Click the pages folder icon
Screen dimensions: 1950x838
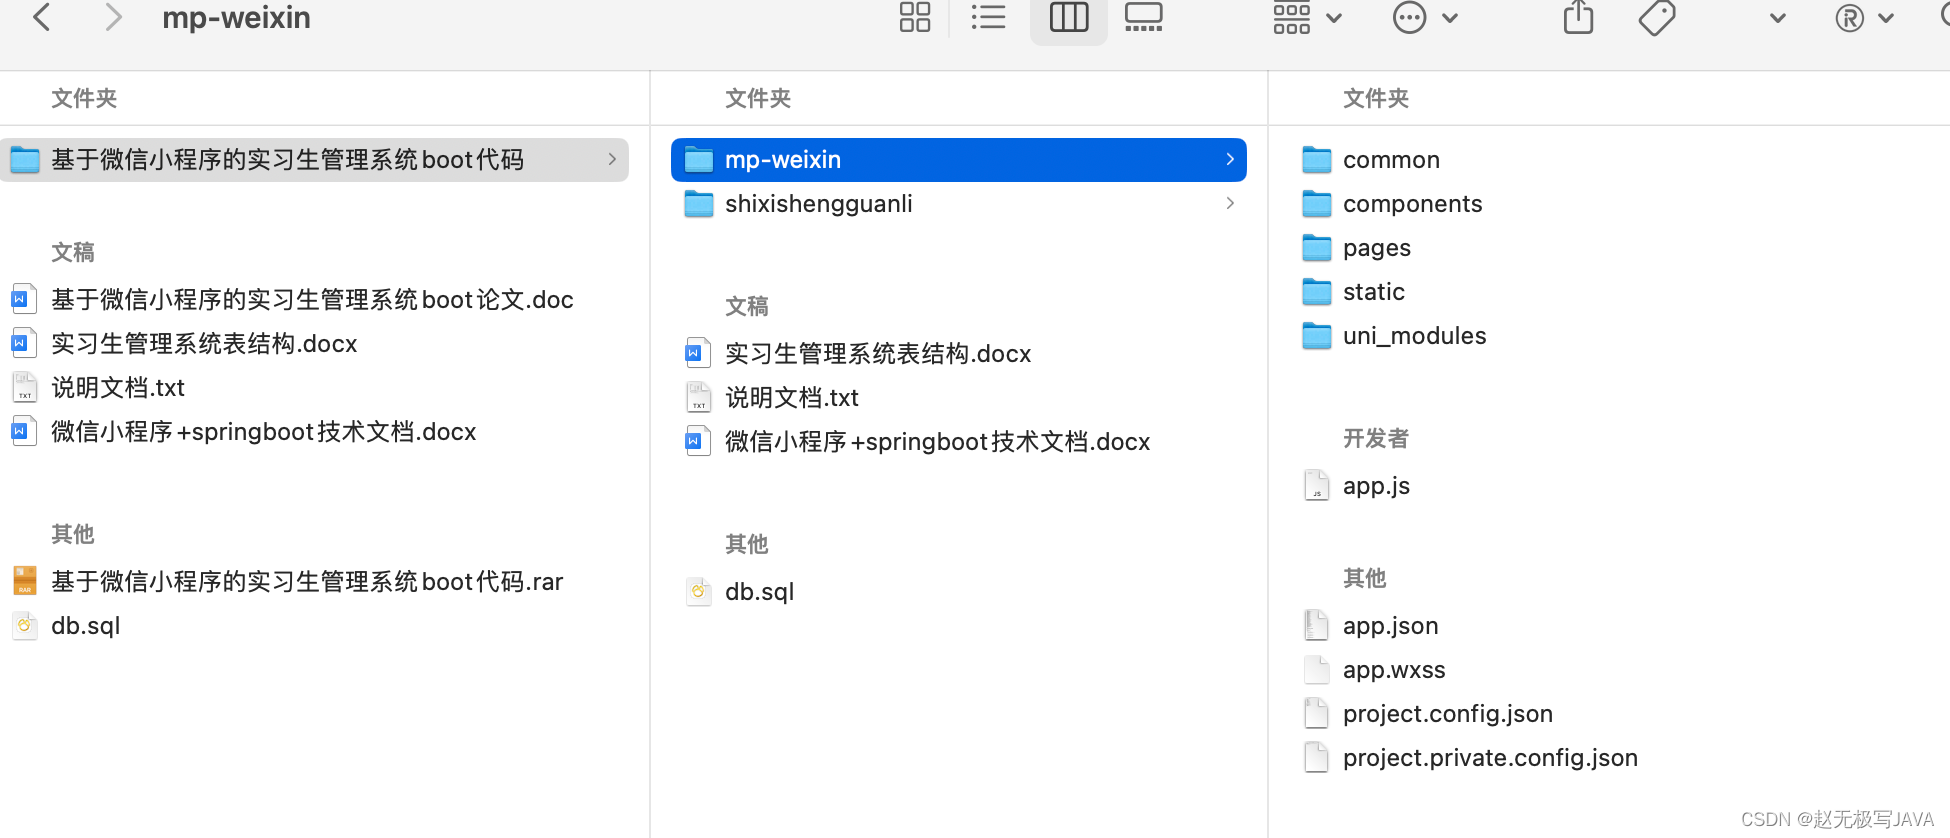[1317, 248]
